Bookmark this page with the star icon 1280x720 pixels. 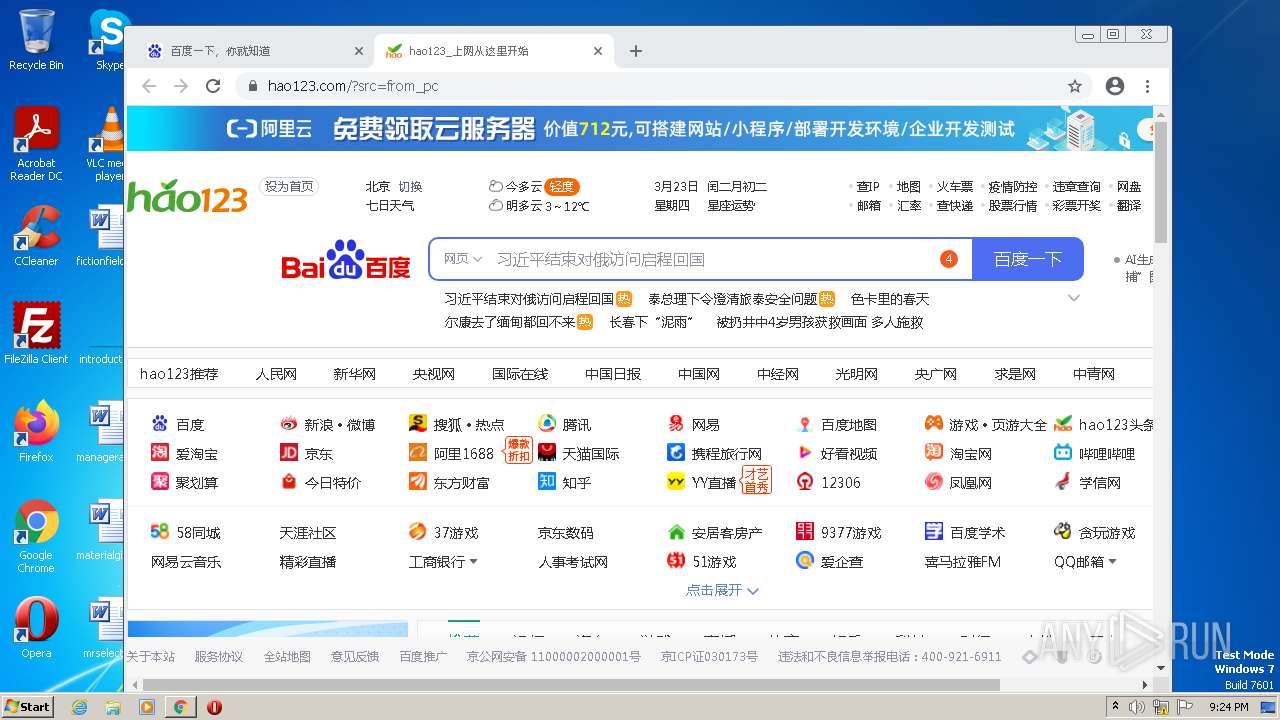[1075, 86]
